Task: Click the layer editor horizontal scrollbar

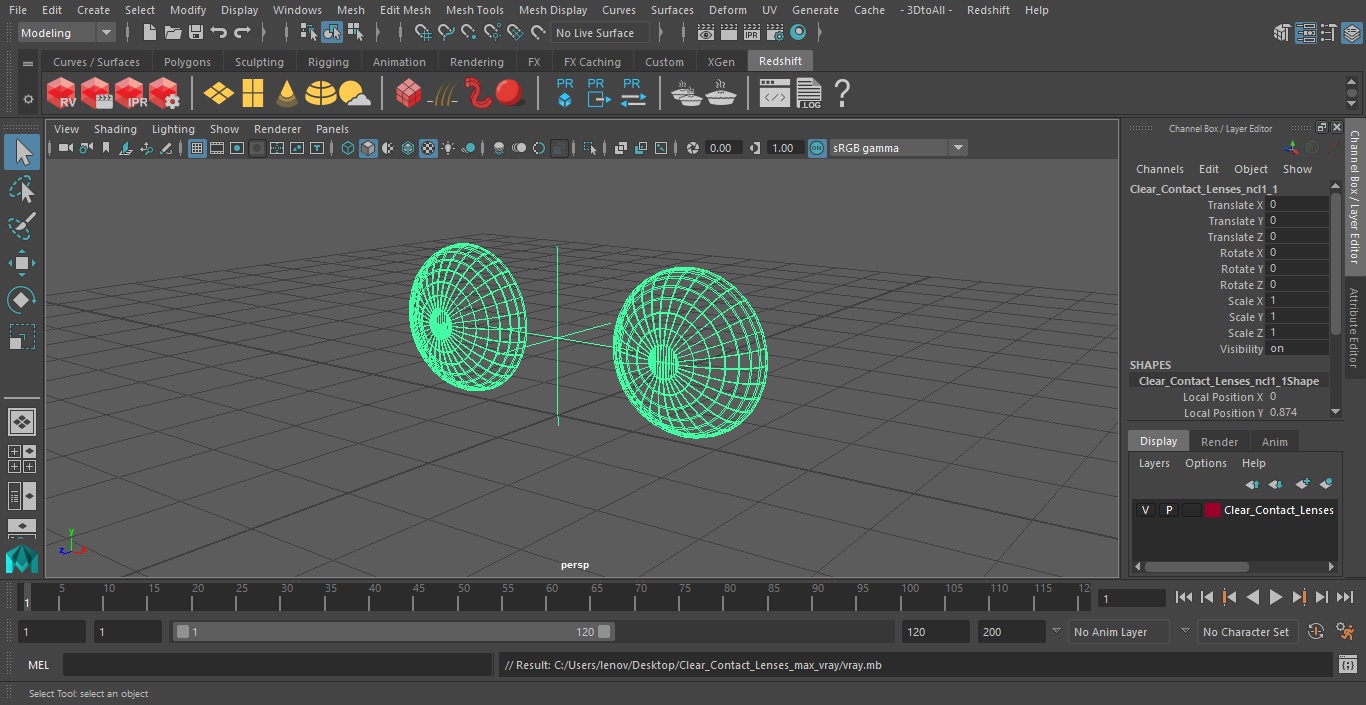Action: (x=1196, y=566)
